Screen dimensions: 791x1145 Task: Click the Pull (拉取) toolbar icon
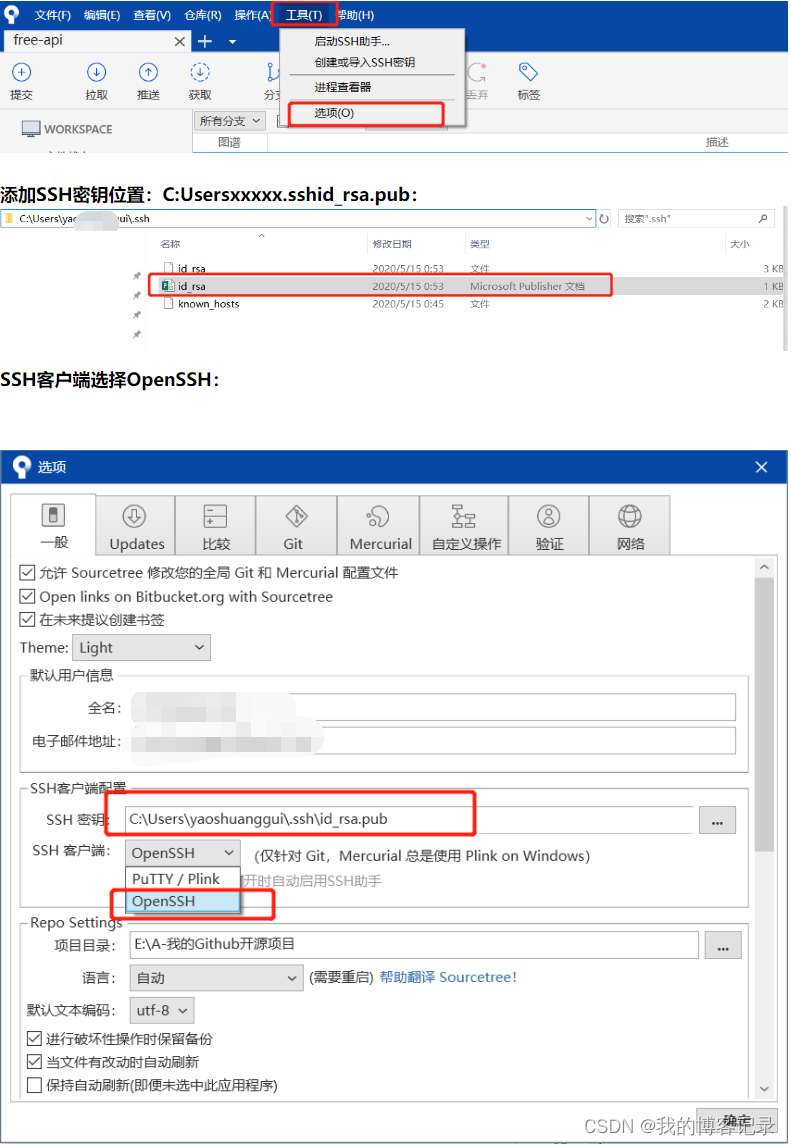click(96, 72)
